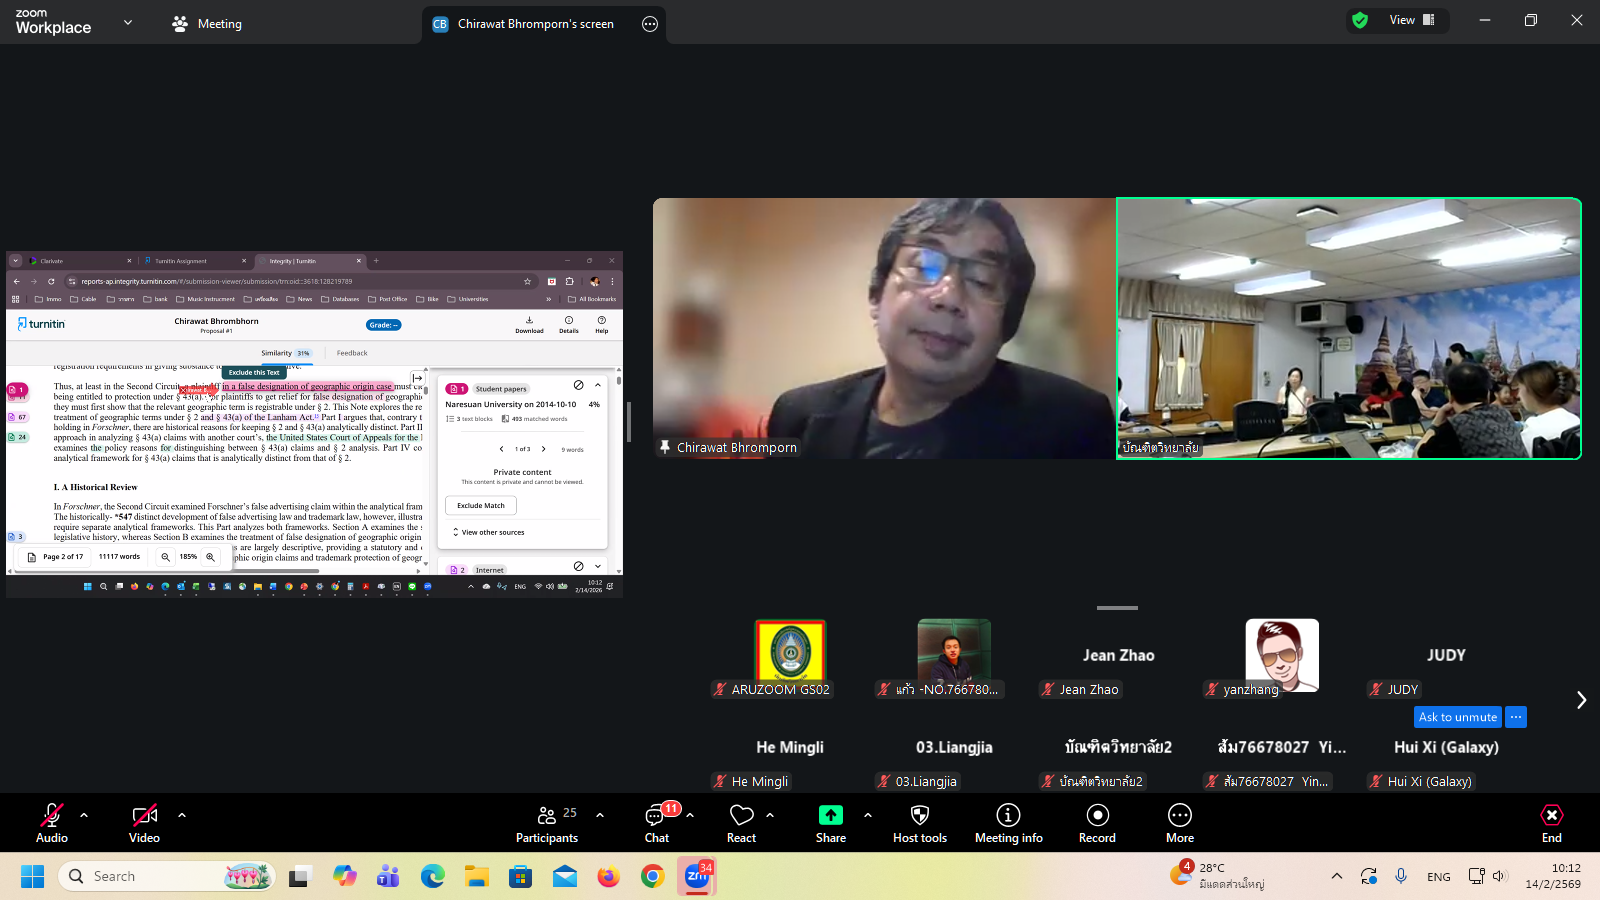
Task: Go to next page of participants
Action: tap(1581, 700)
